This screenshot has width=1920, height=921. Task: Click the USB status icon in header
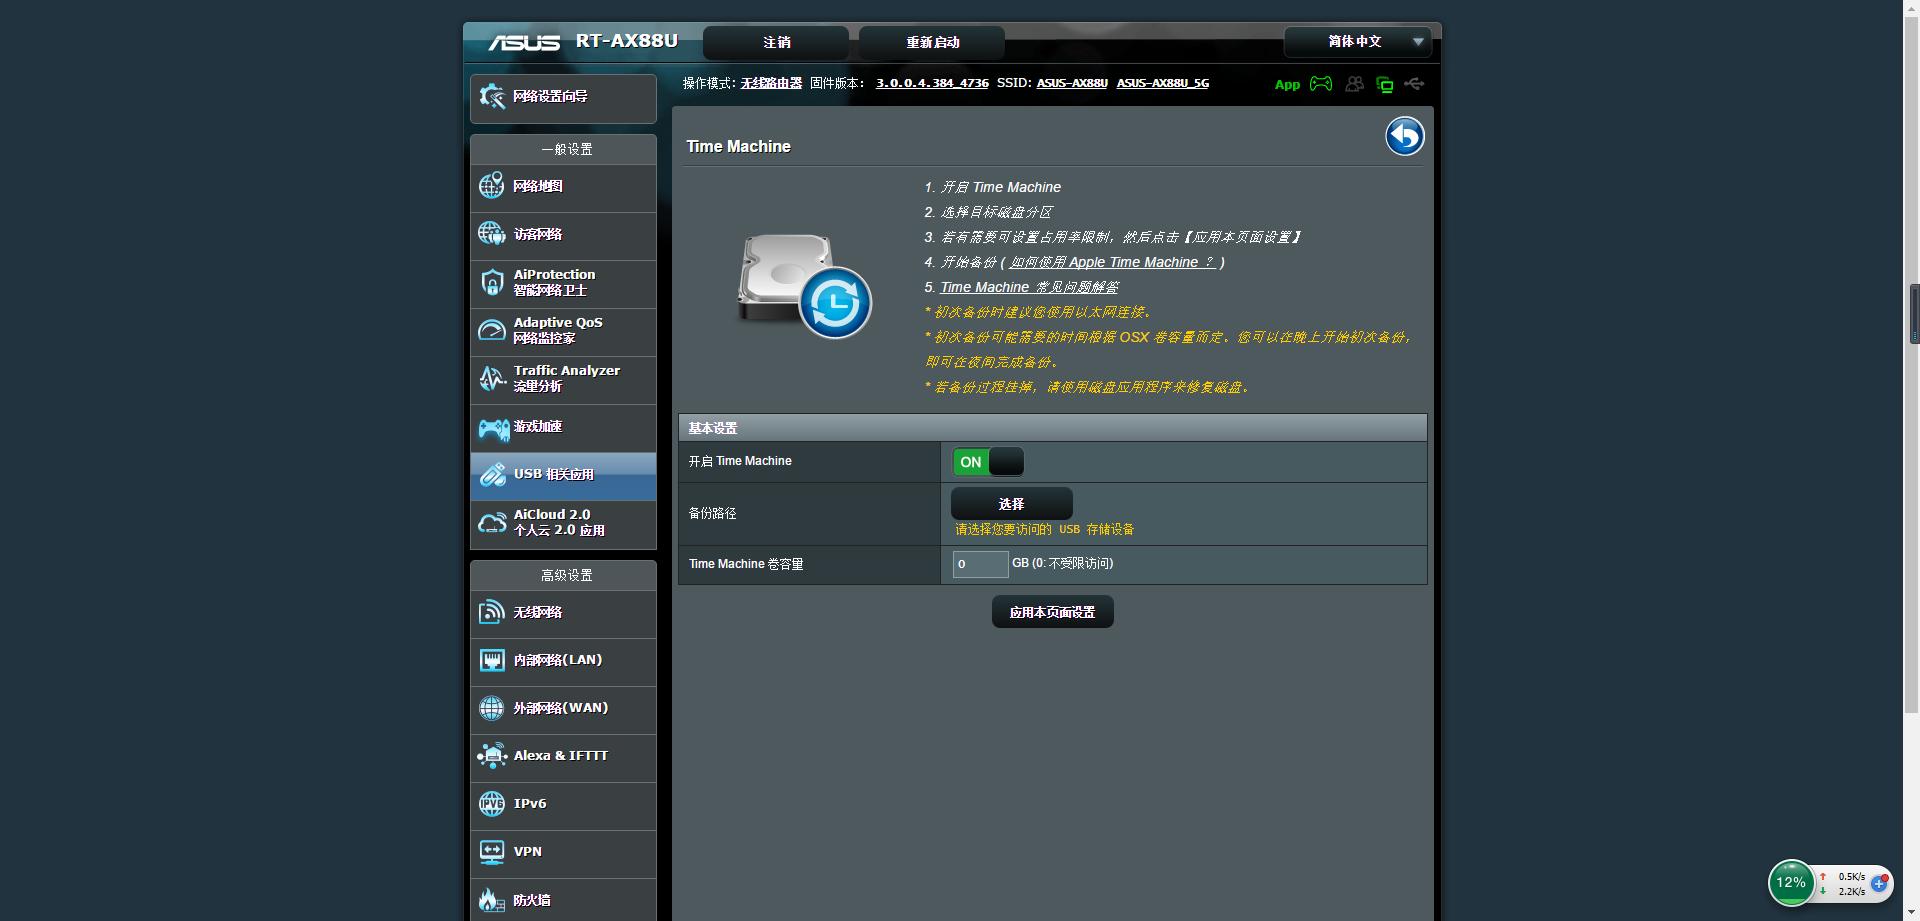(1414, 84)
